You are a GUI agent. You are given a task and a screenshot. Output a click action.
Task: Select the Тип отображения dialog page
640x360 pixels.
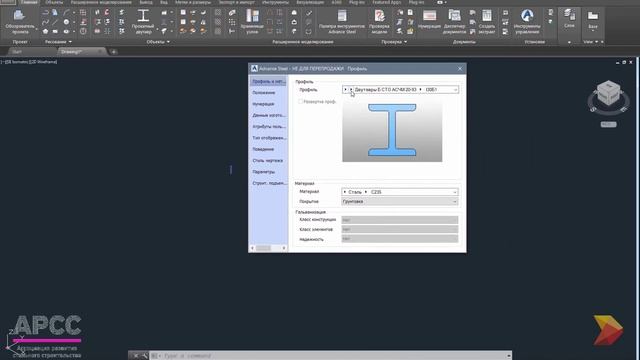268,138
